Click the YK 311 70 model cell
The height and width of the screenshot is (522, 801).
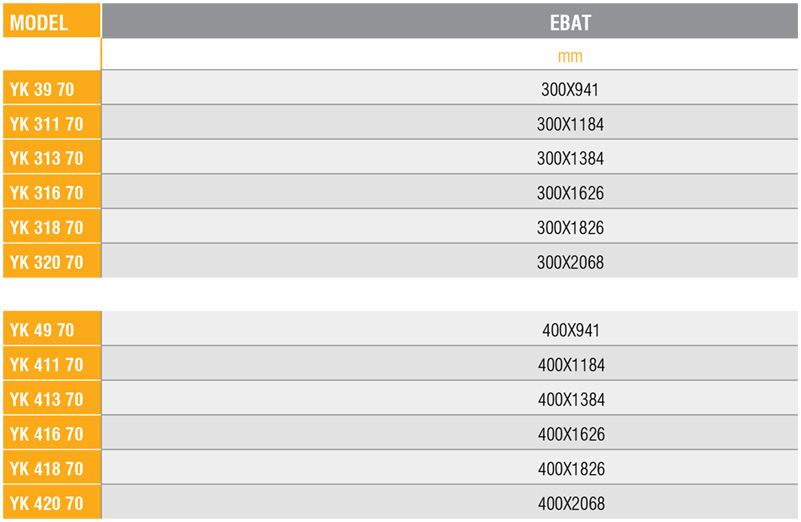pos(52,123)
